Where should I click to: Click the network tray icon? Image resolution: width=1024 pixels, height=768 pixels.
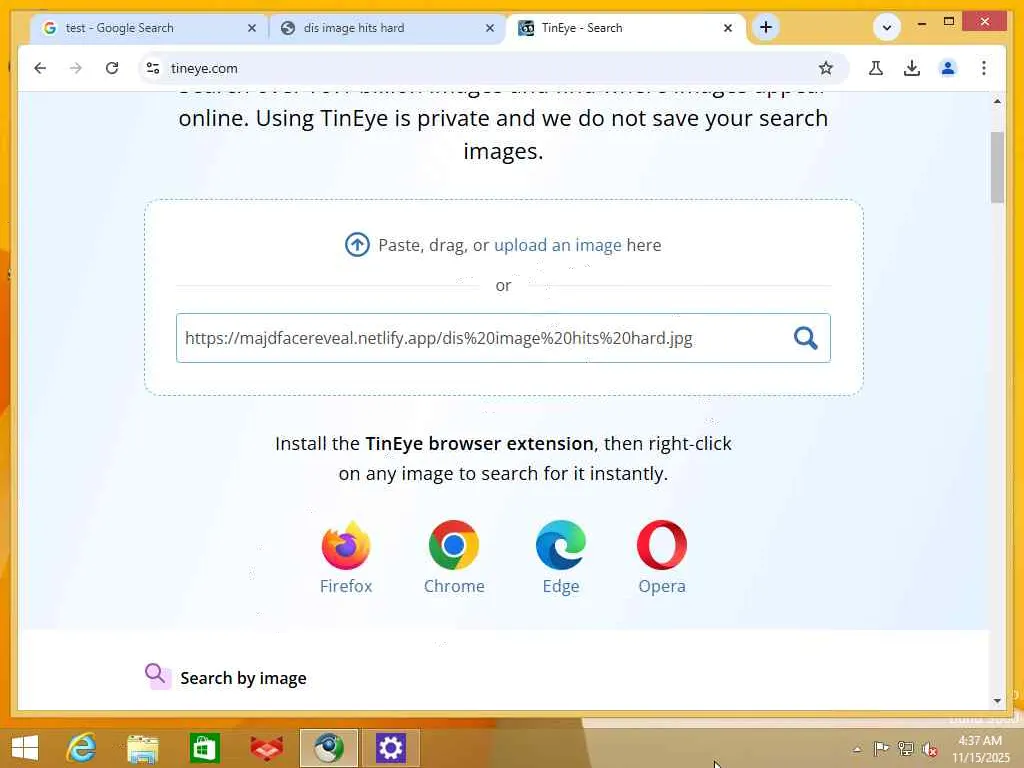click(905, 748)
